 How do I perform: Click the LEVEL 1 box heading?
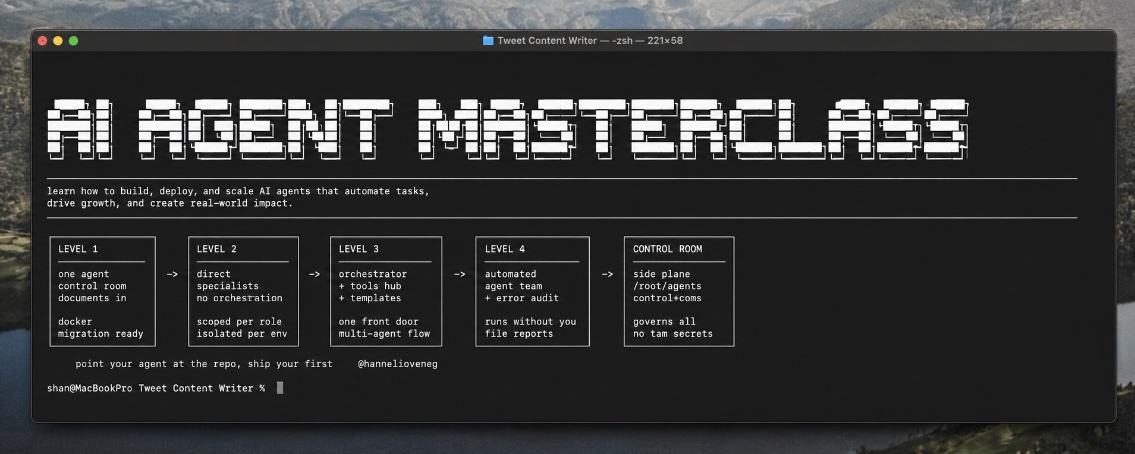click(78, 249)
